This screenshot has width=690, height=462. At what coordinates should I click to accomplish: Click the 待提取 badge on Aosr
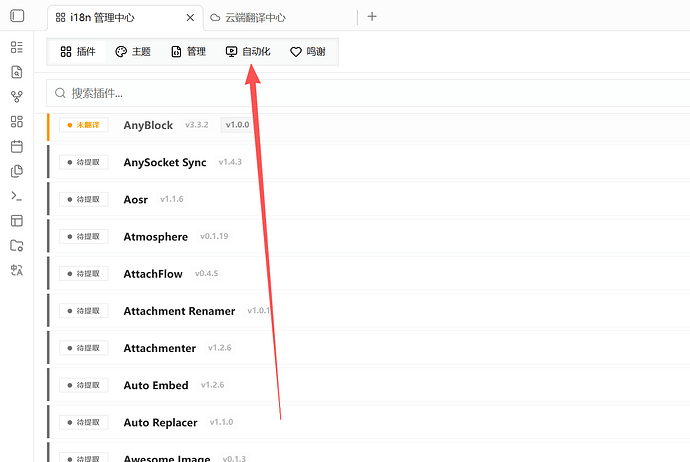coord(84,199)
